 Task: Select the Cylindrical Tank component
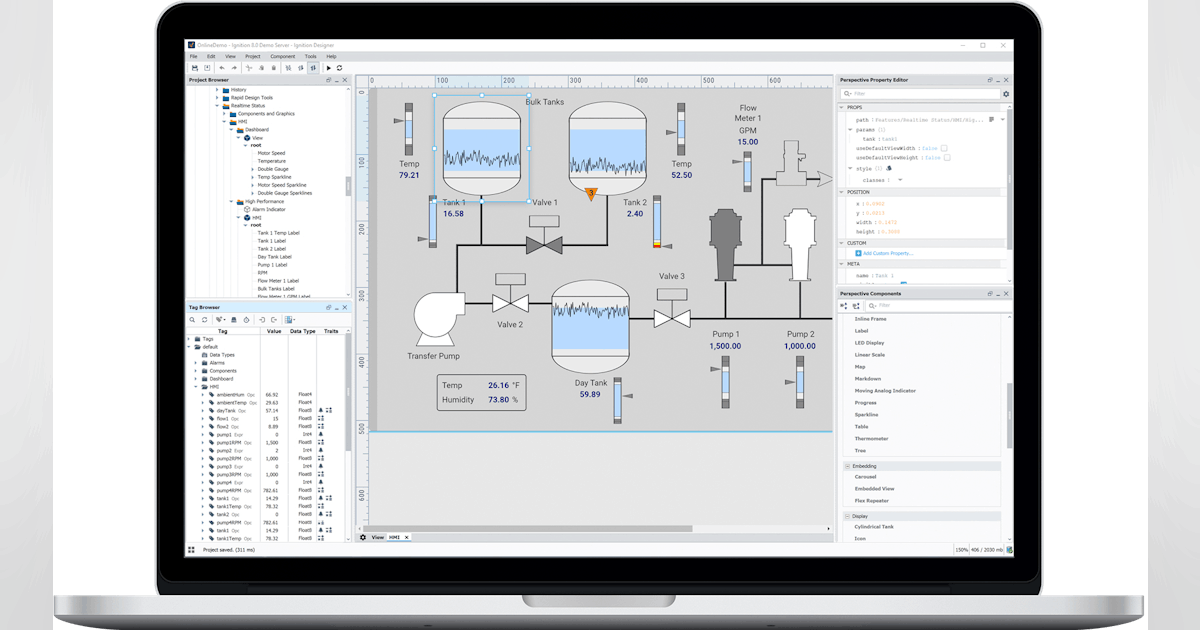(x=873, y=526)
